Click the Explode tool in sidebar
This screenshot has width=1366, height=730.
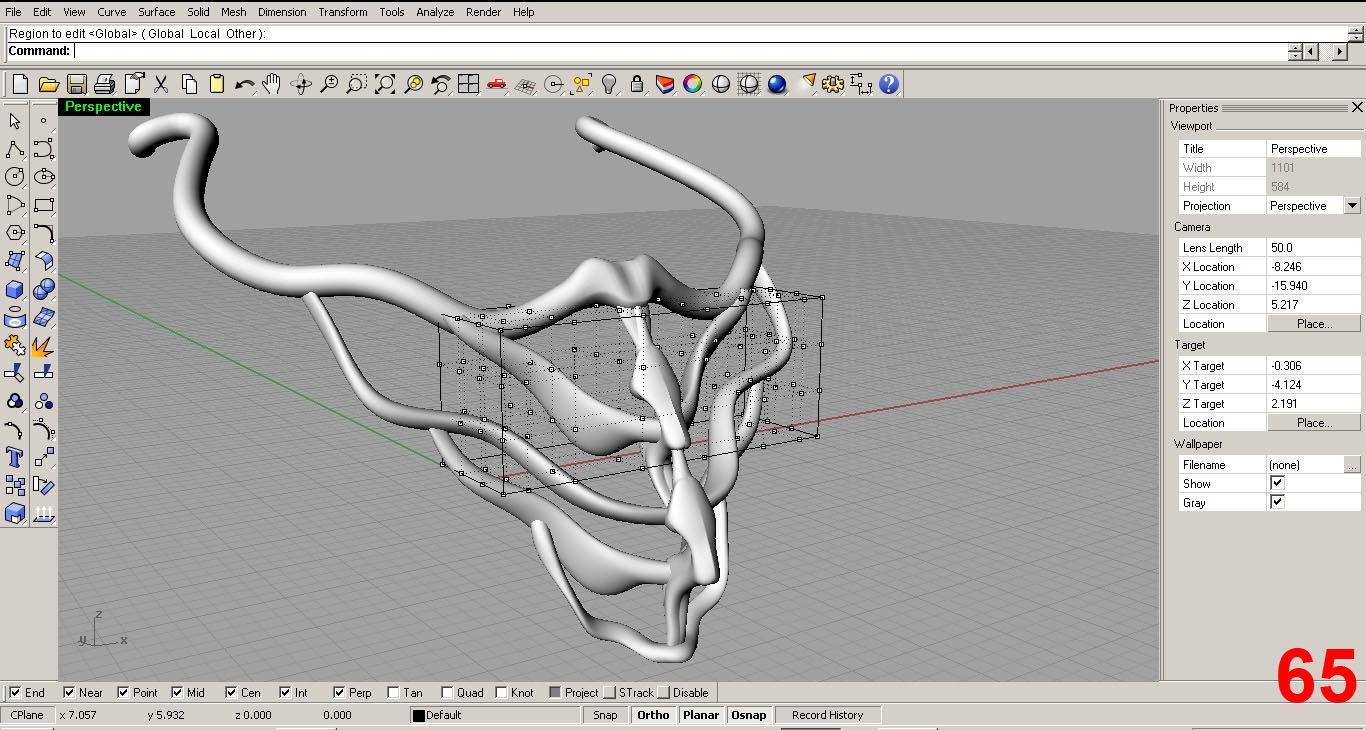pyautogui.click(x=43, y=345)
